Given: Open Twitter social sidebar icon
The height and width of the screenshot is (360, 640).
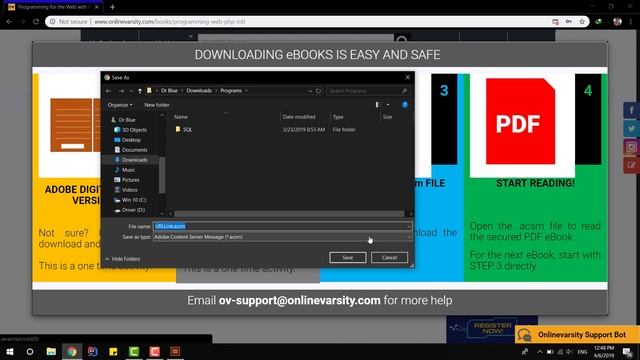Looking at the screenshot, I should [631, 129].
